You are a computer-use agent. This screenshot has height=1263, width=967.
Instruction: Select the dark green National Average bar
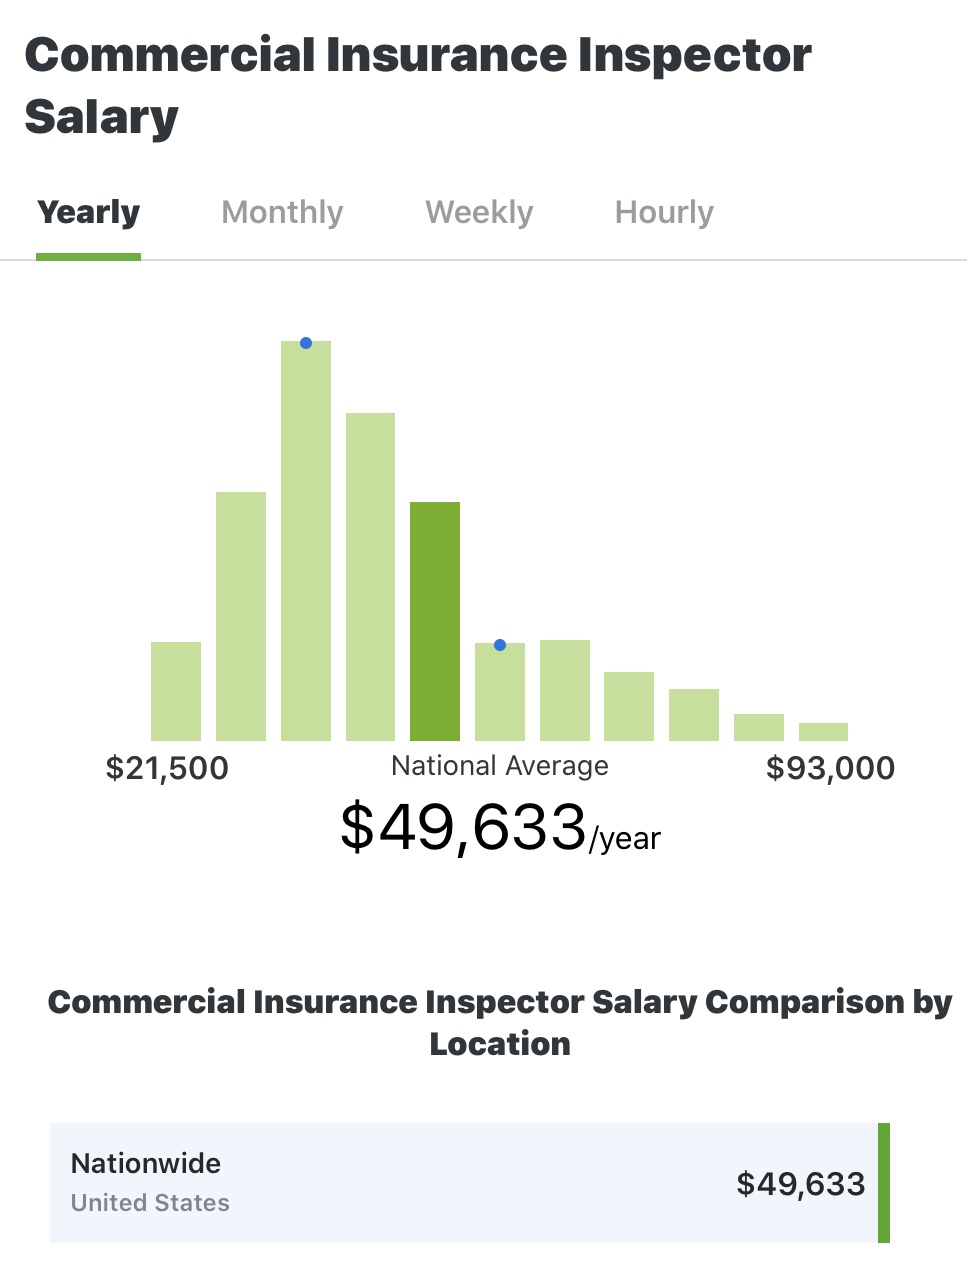(x=435, y=620)
